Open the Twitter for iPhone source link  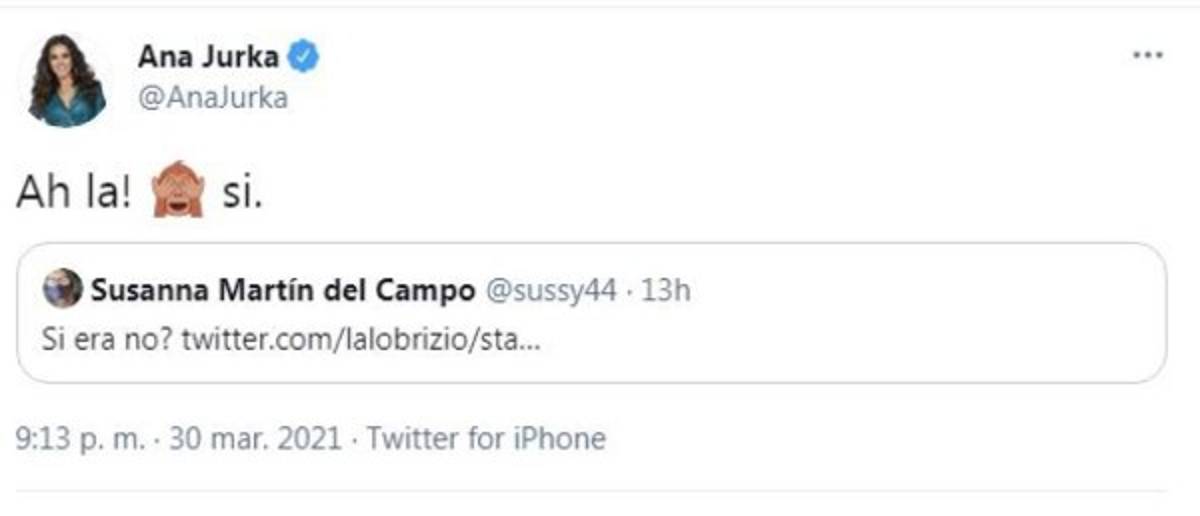point(486,438)
